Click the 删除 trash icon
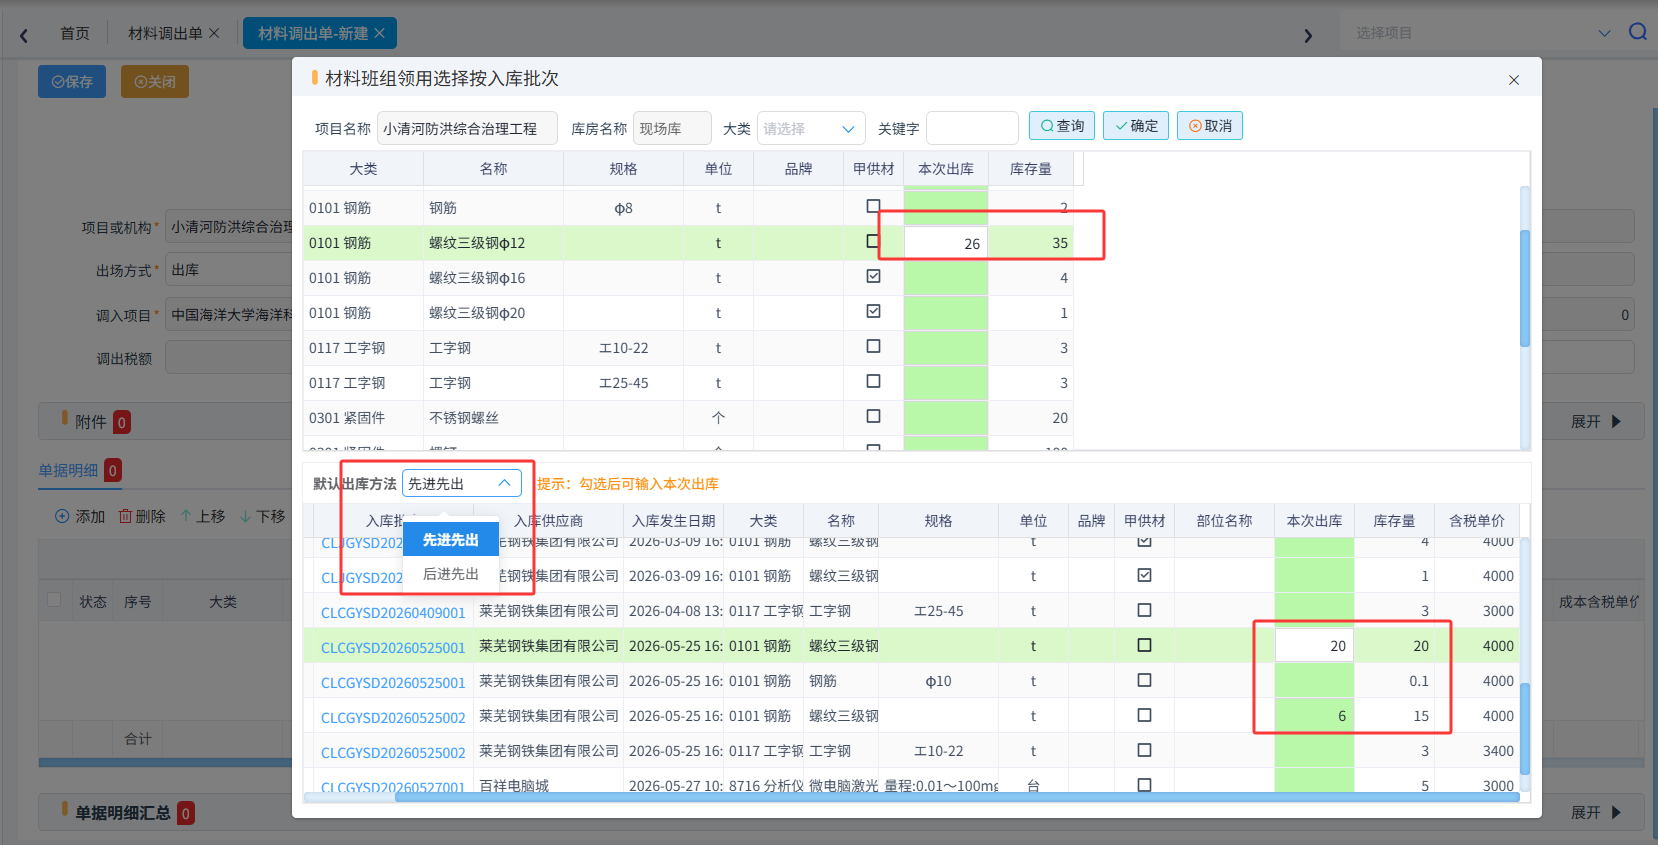This screenshot has width=1658, height=845. click(x=126, y=516)
